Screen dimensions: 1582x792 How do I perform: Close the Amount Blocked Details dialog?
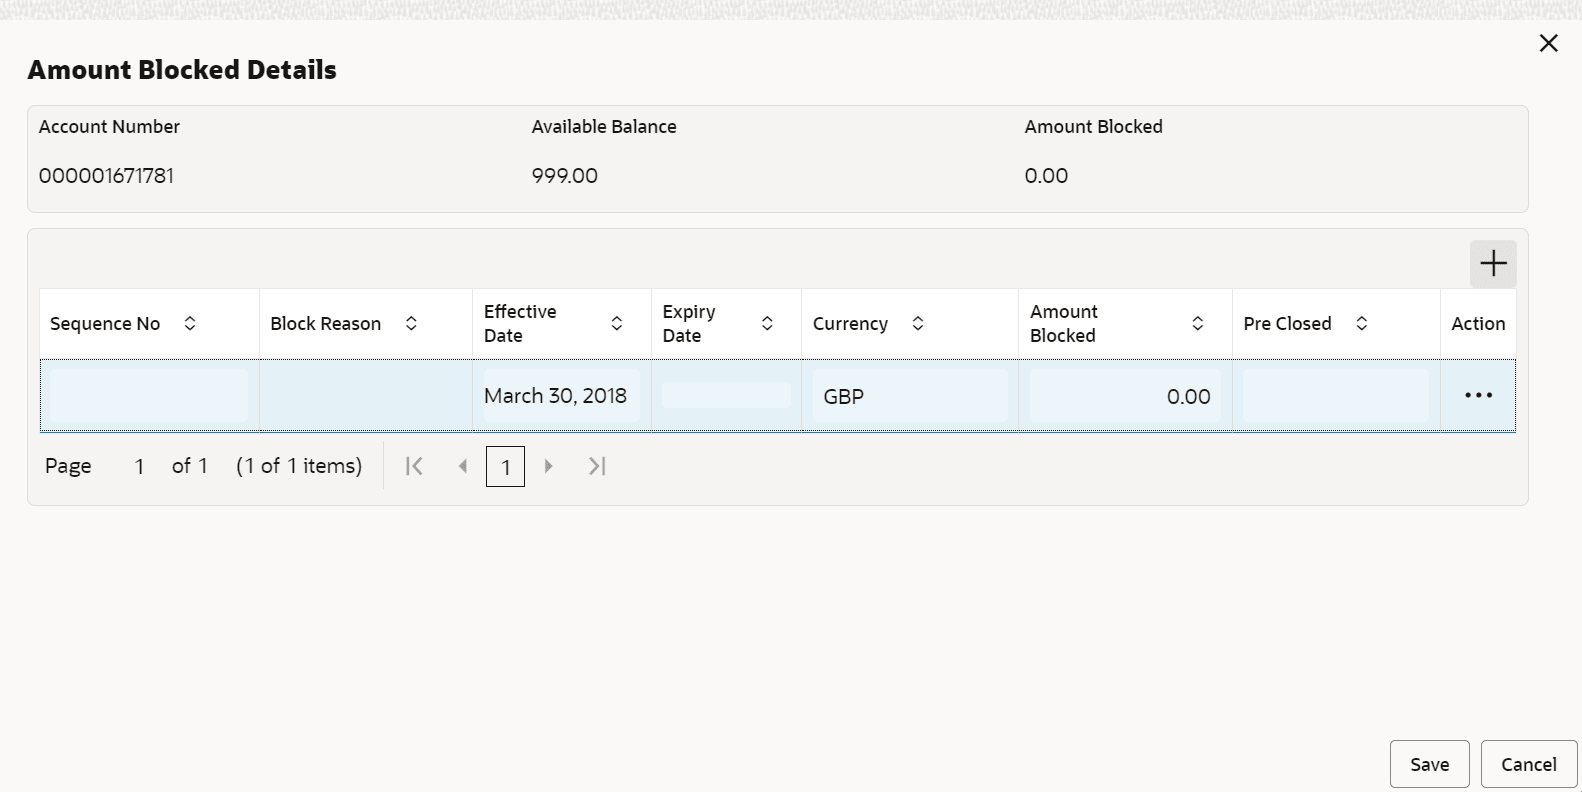(x=1549, y=43)
